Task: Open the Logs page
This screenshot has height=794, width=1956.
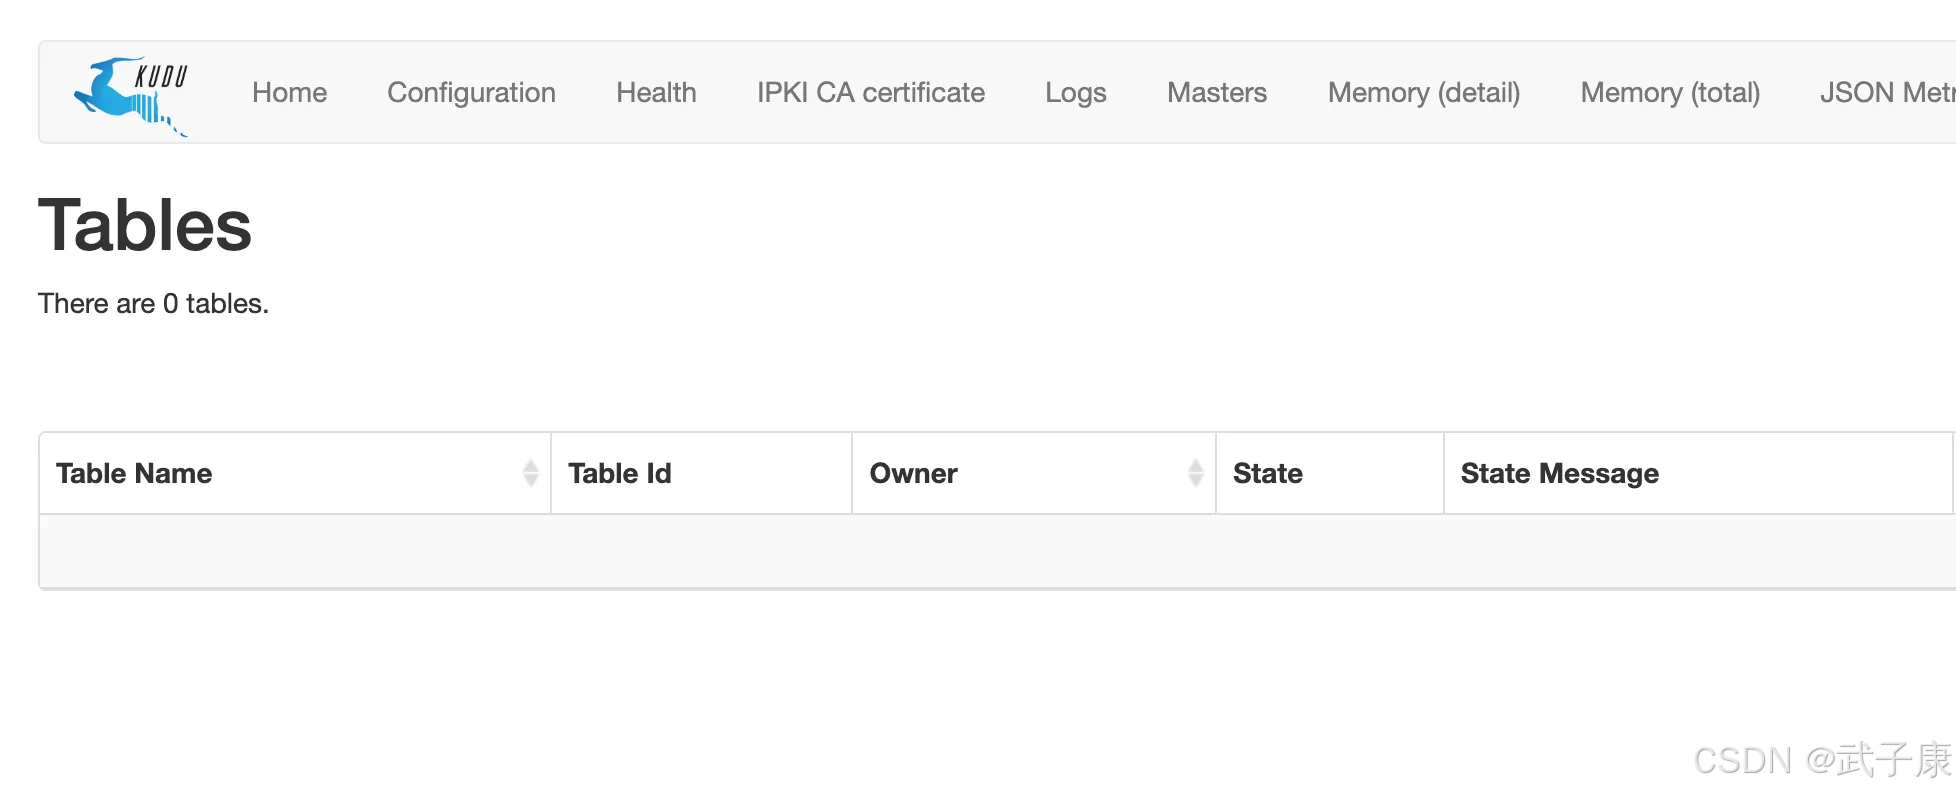Action: 1075,93
